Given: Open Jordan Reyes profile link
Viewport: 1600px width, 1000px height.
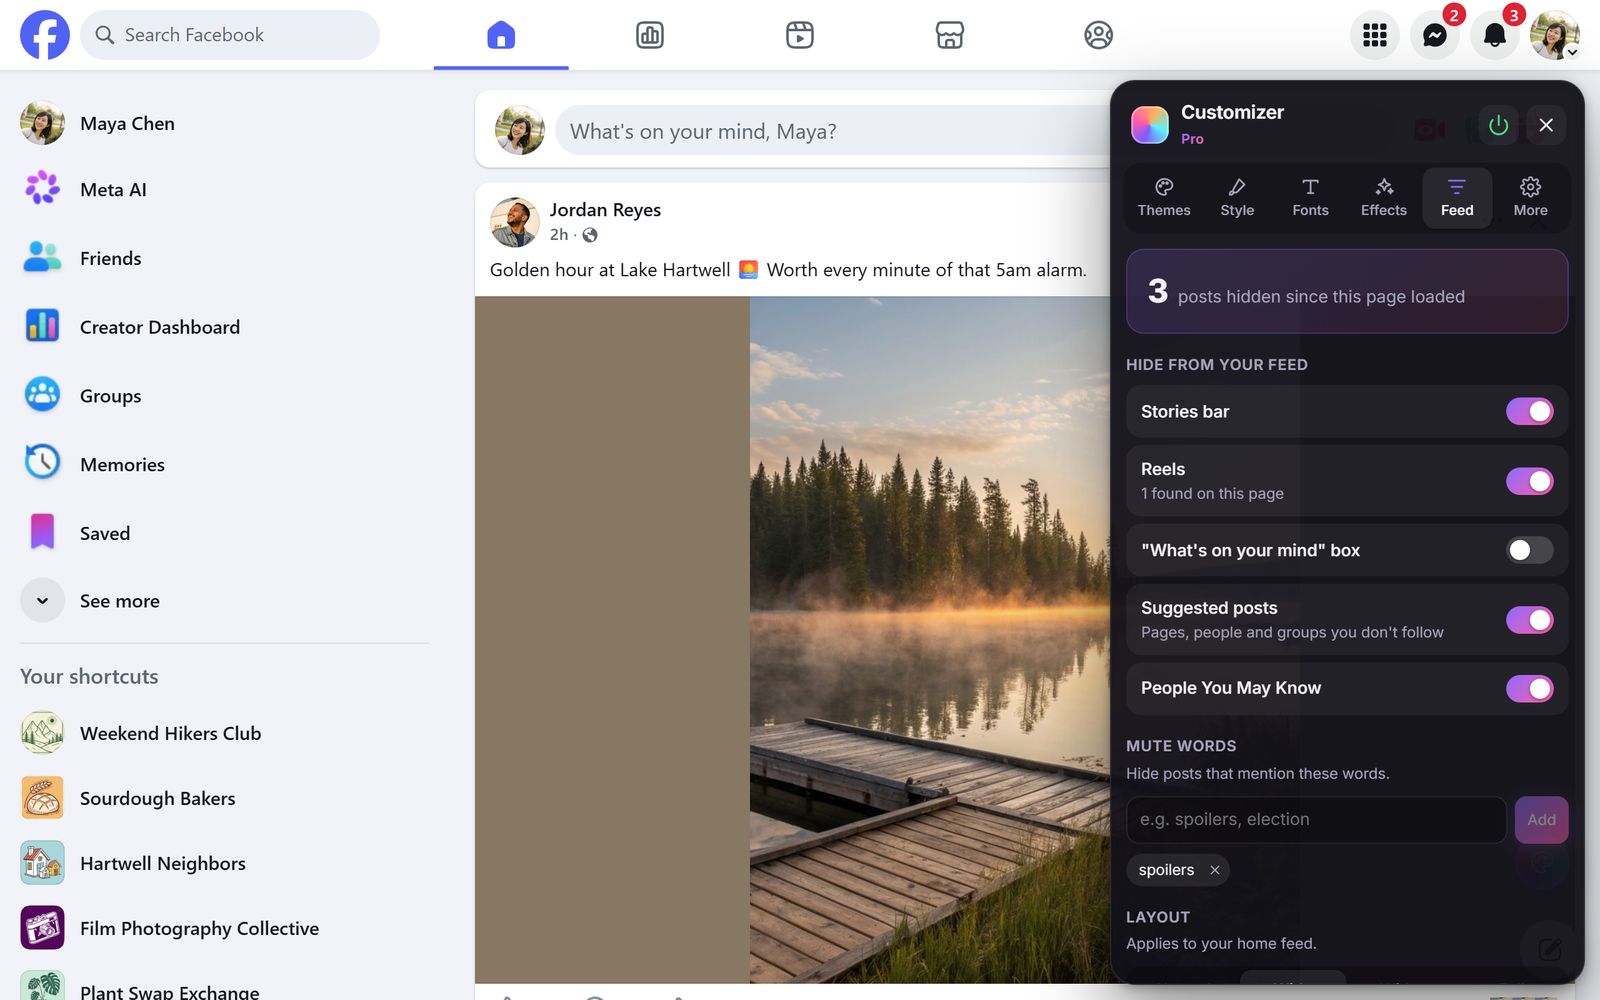Looking at the screenshot, I should click(605, 210).
